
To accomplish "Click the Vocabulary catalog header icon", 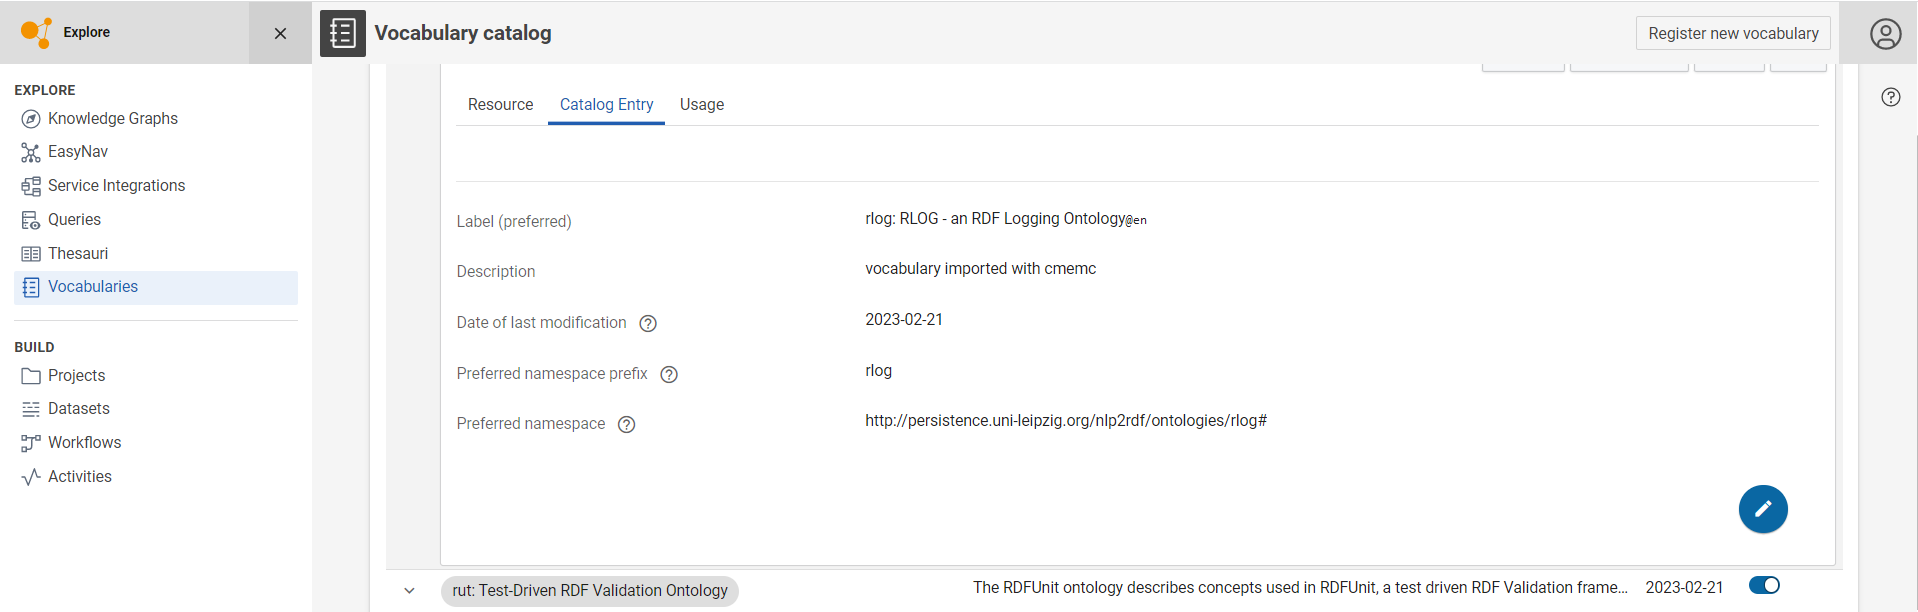I will click(342, 33).
